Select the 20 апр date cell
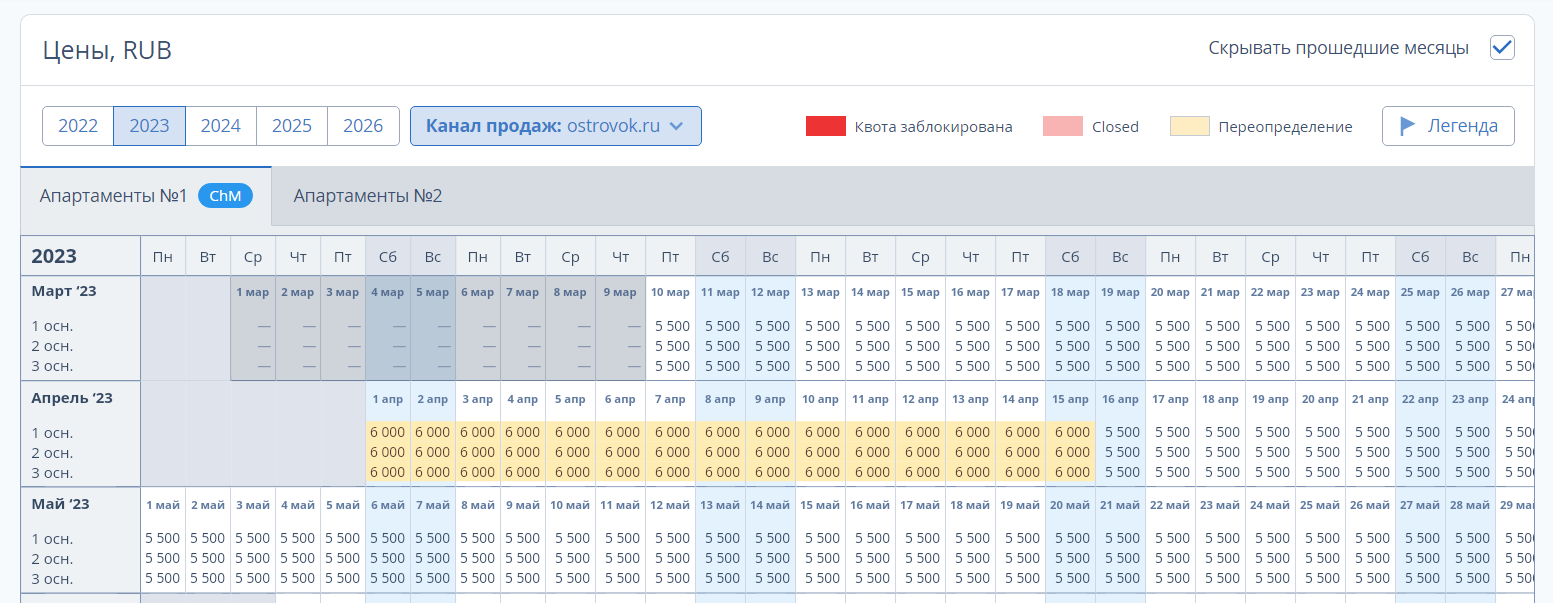Viewport: 1553px width, 603px height. pyautogui.click(x=1321, y=398)
